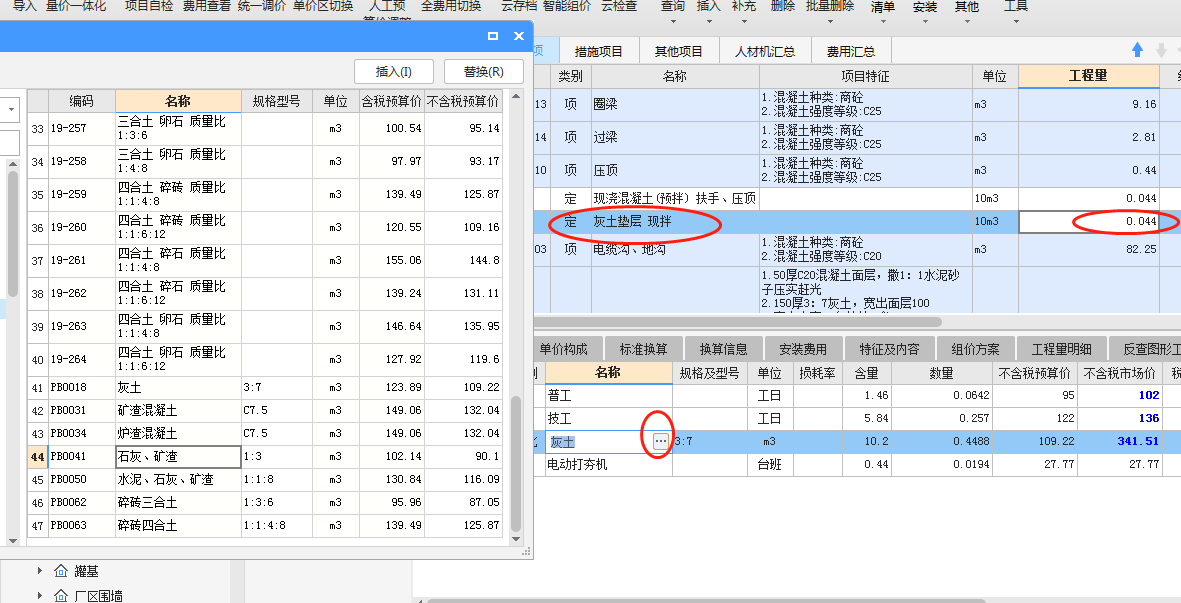The width and height of the screenshot is (1181, 603).
Task: Select row 19-257 三合土 卵石
Action: coord(265,129)
